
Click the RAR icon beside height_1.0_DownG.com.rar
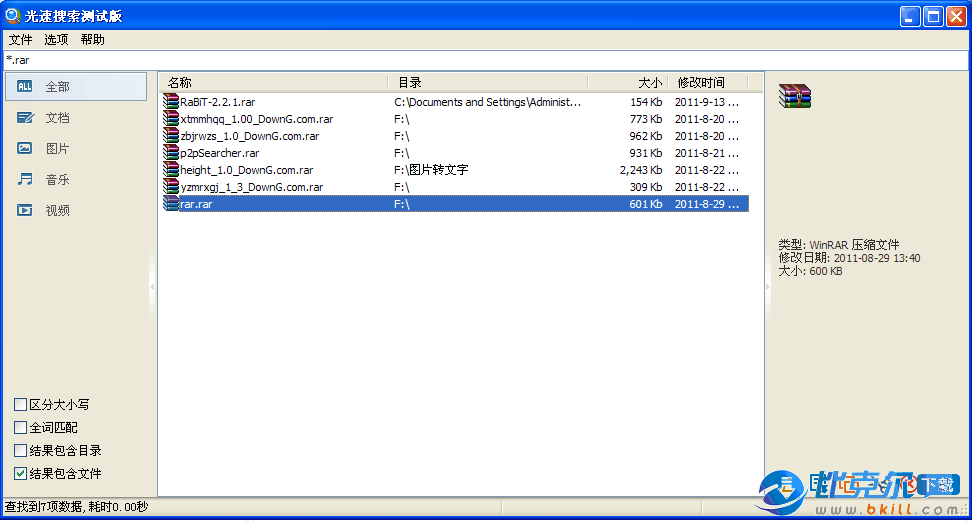(x=171, y=169)
